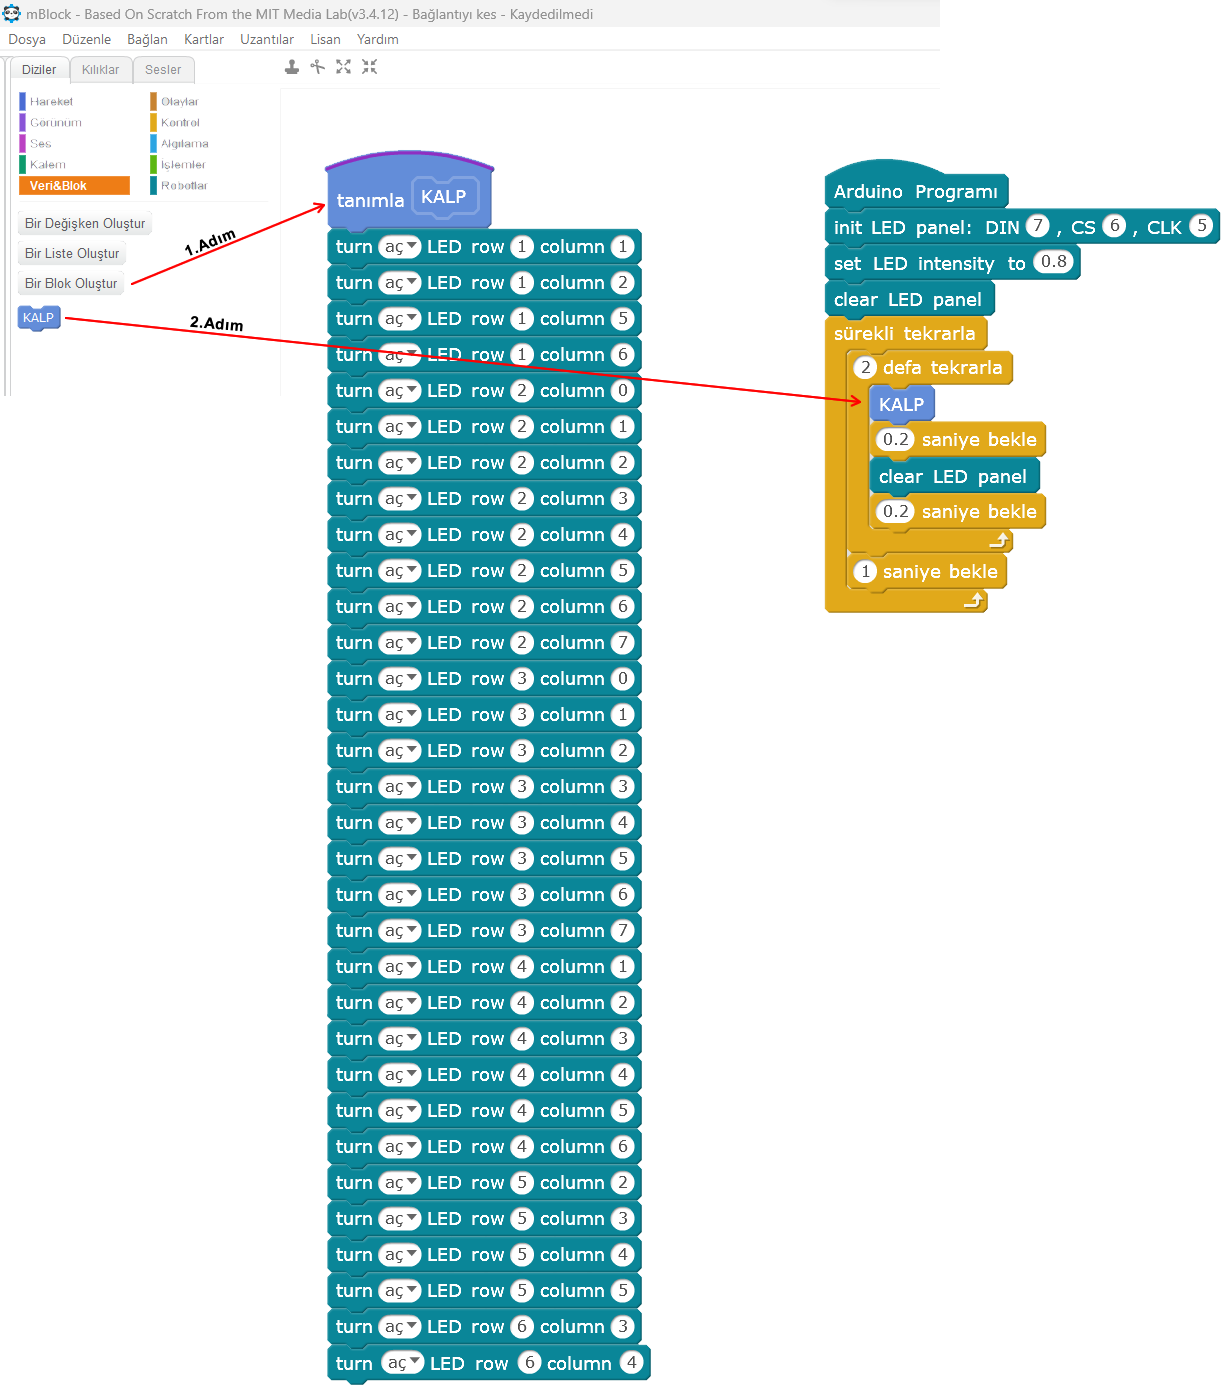Switch to the Sesler tab
The image size is (1221, 1385).
click(163, 70)
